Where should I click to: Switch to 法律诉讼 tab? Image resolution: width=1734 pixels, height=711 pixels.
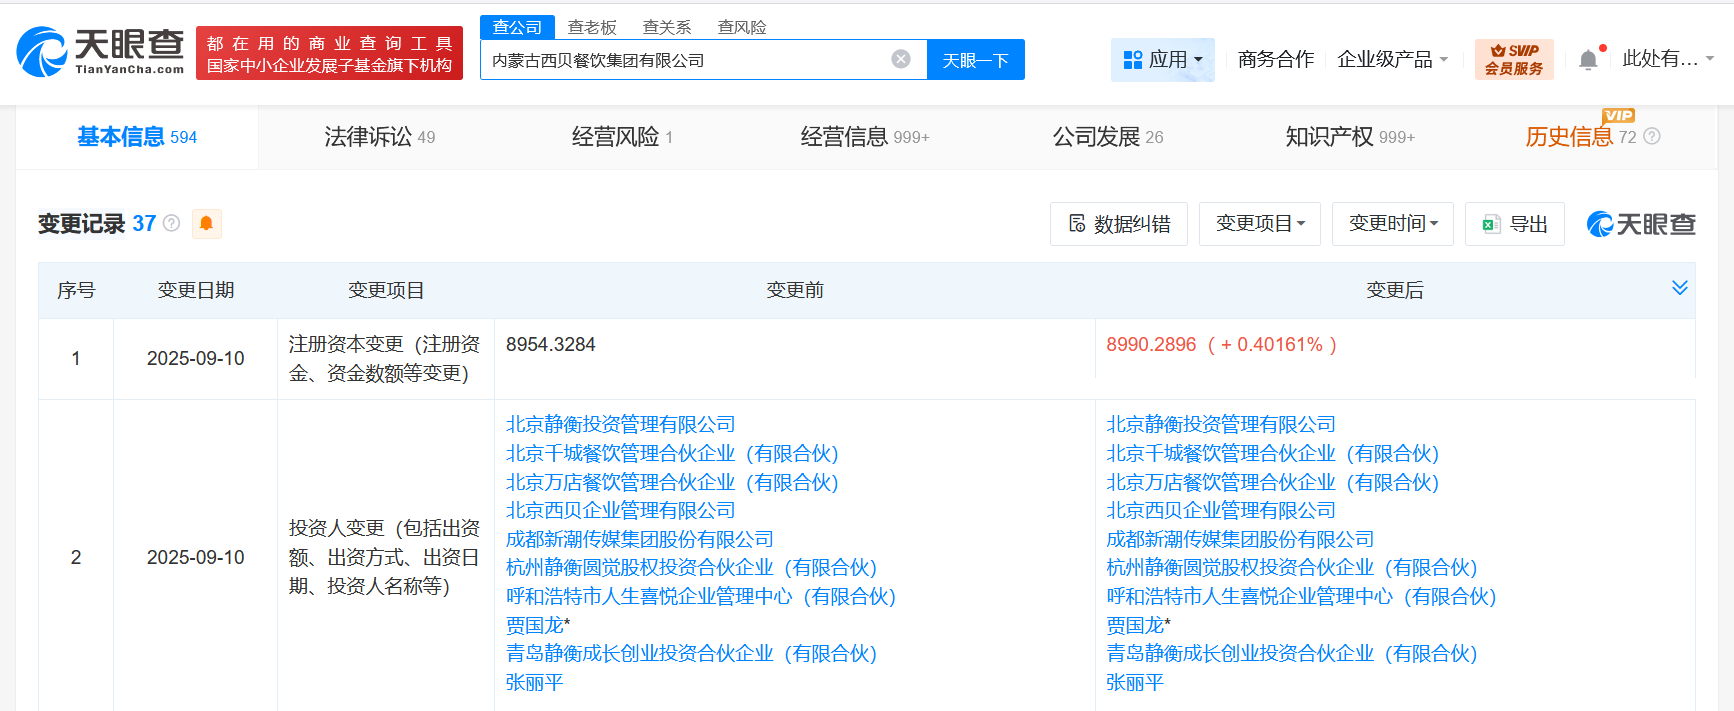coord(379,137)
